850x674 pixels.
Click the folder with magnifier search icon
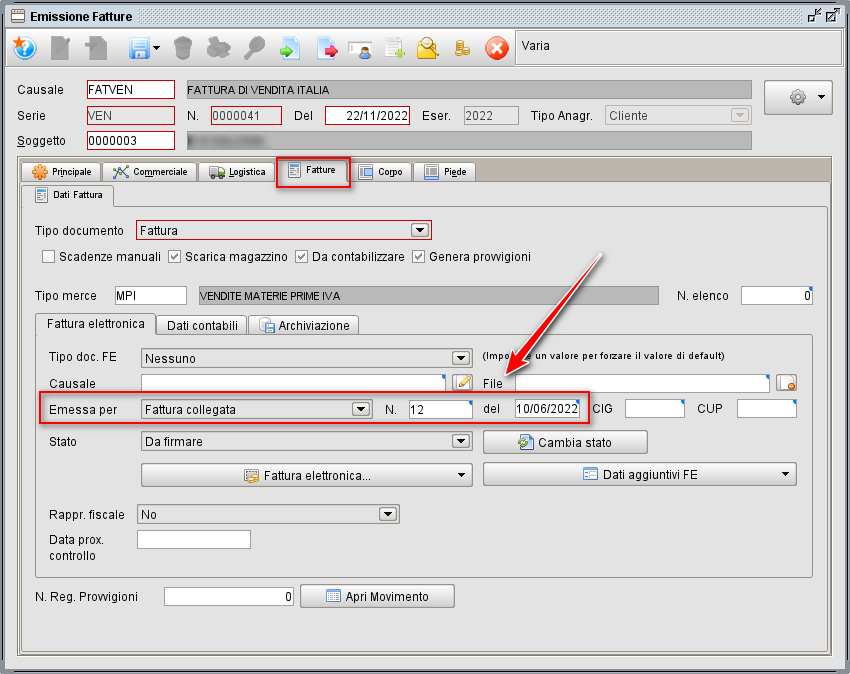pyautogui.click(x=428, y=48)
